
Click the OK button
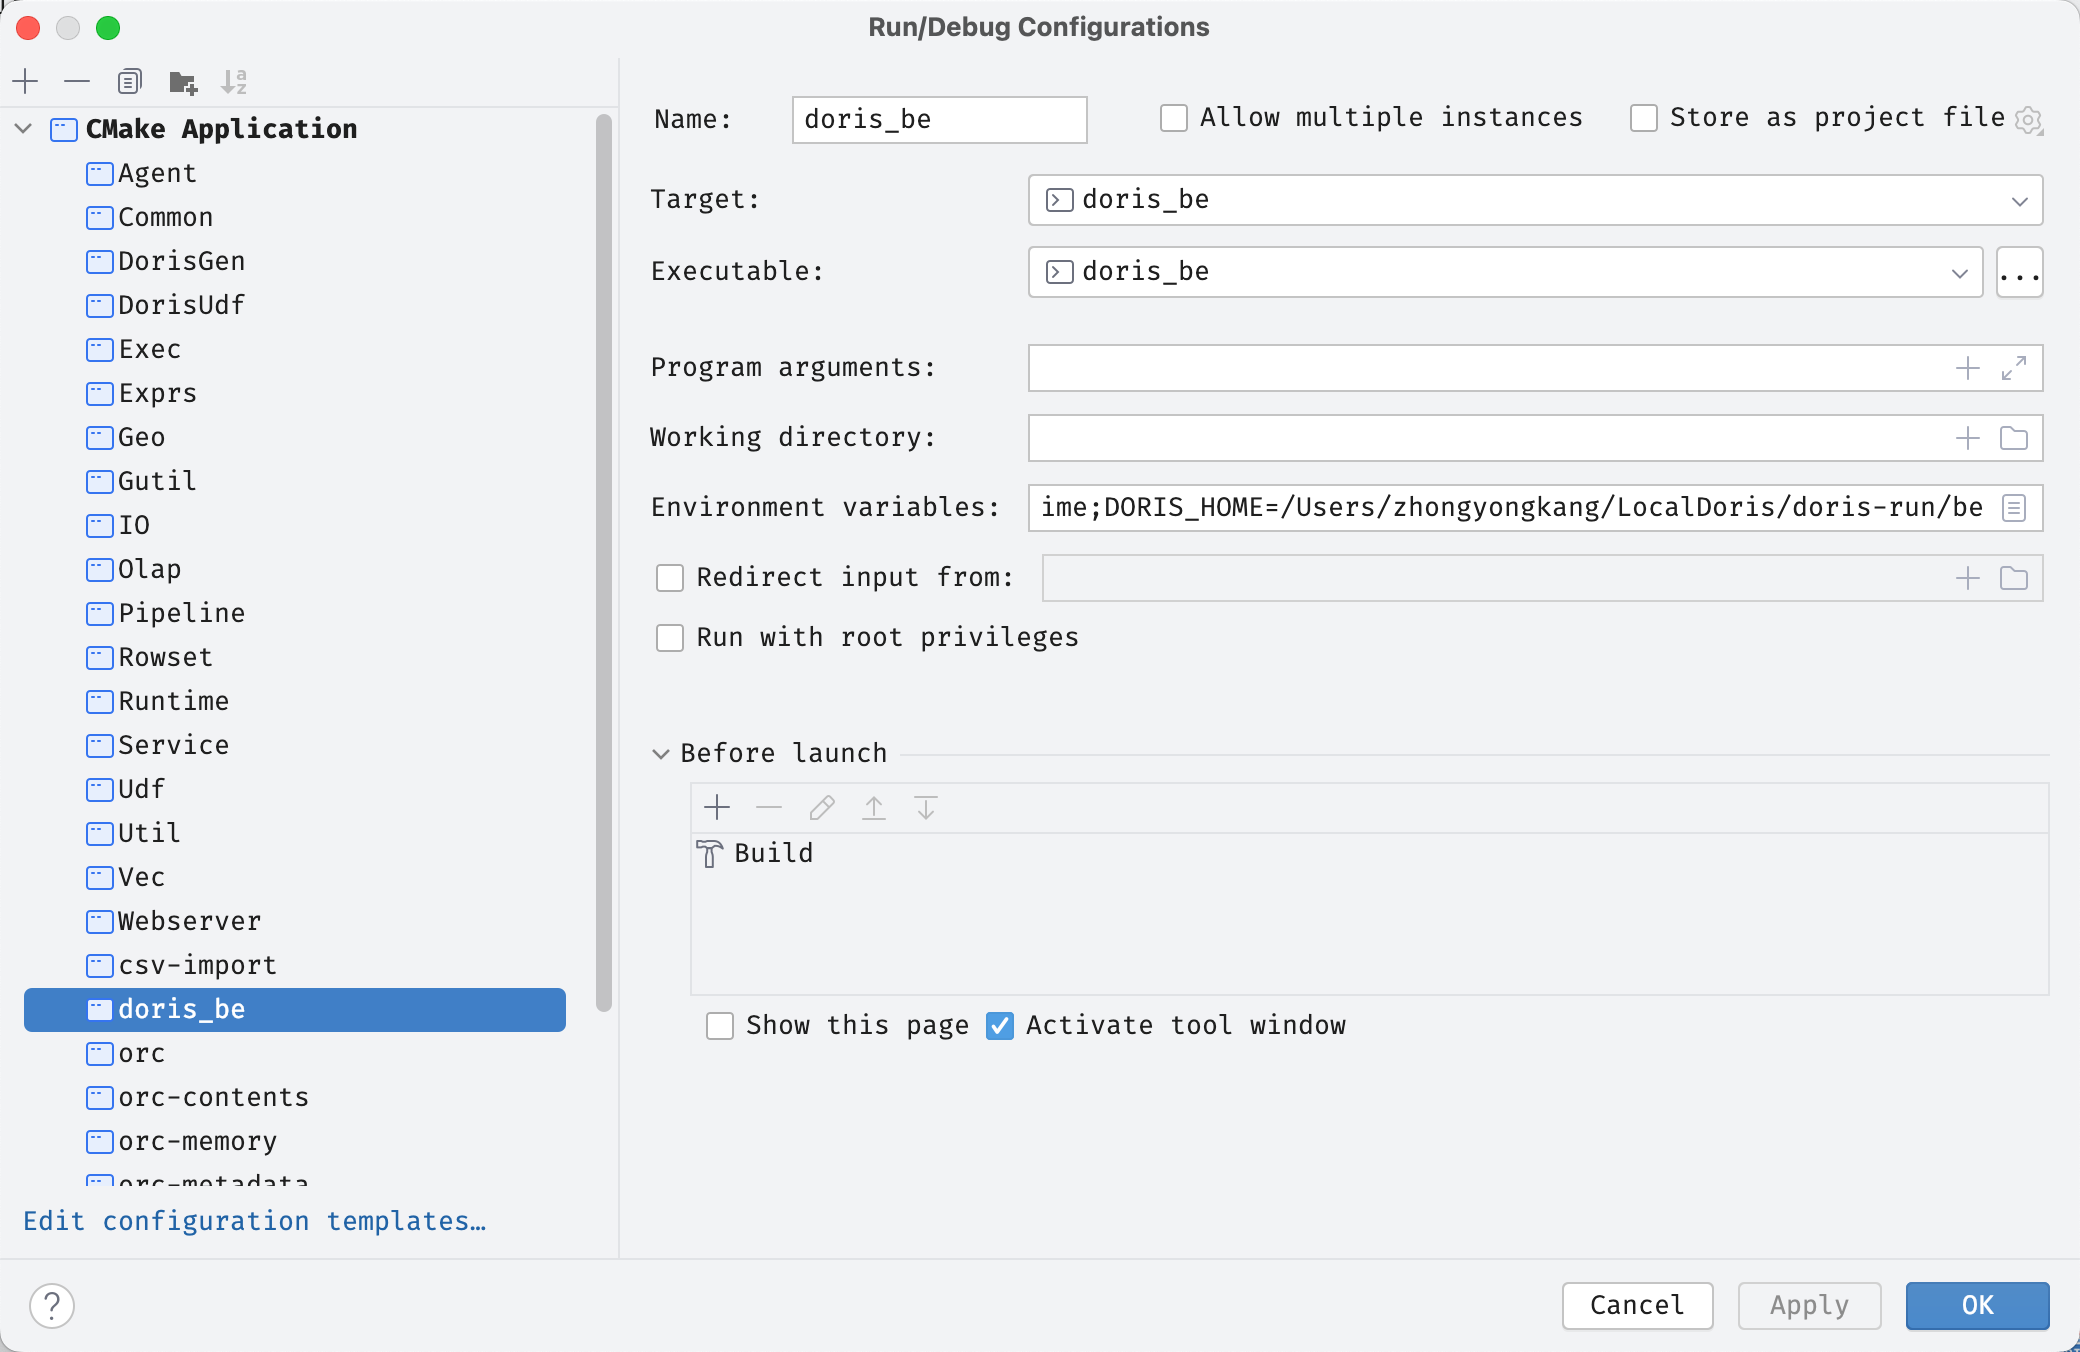point(1976,1305)
